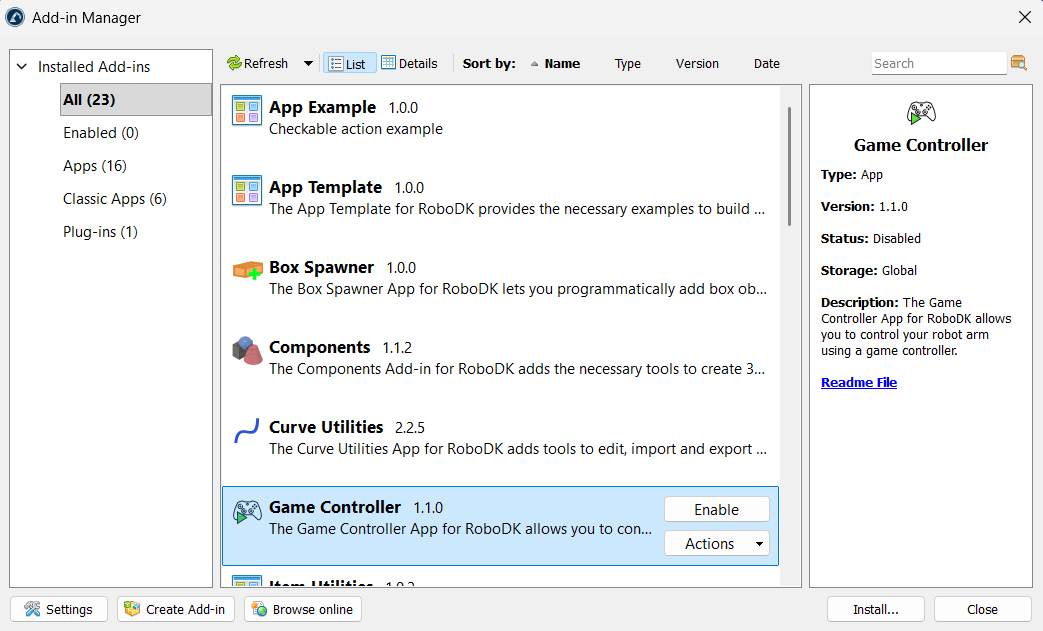Click the App Example icon in list
Screen dimensions: 1043x631
pyautogui.click(x=246, y=110)
